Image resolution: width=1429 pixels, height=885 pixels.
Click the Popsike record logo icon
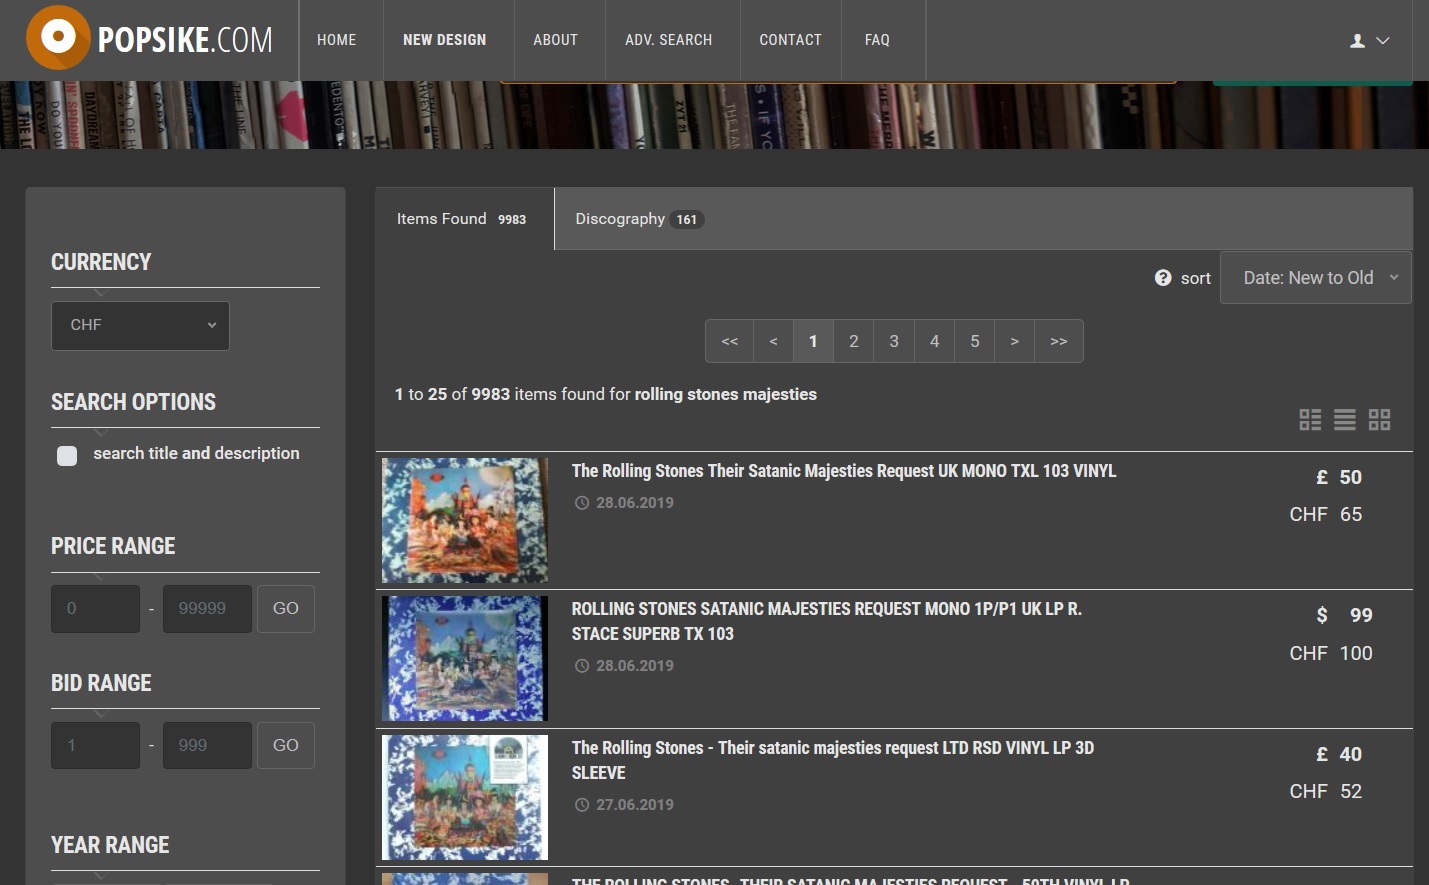click(58, 38)
